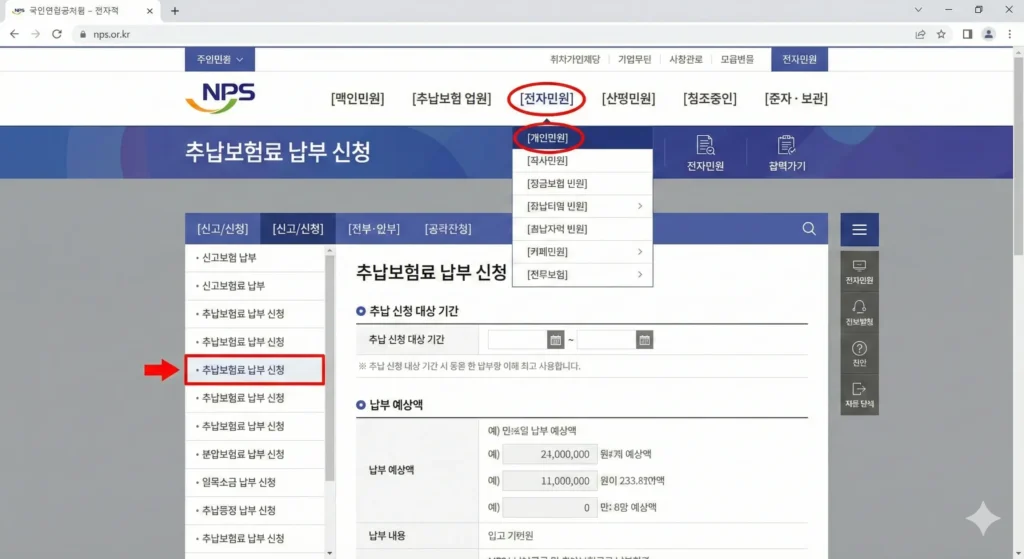Expand the 커페민원 submenu arrow

639,252
